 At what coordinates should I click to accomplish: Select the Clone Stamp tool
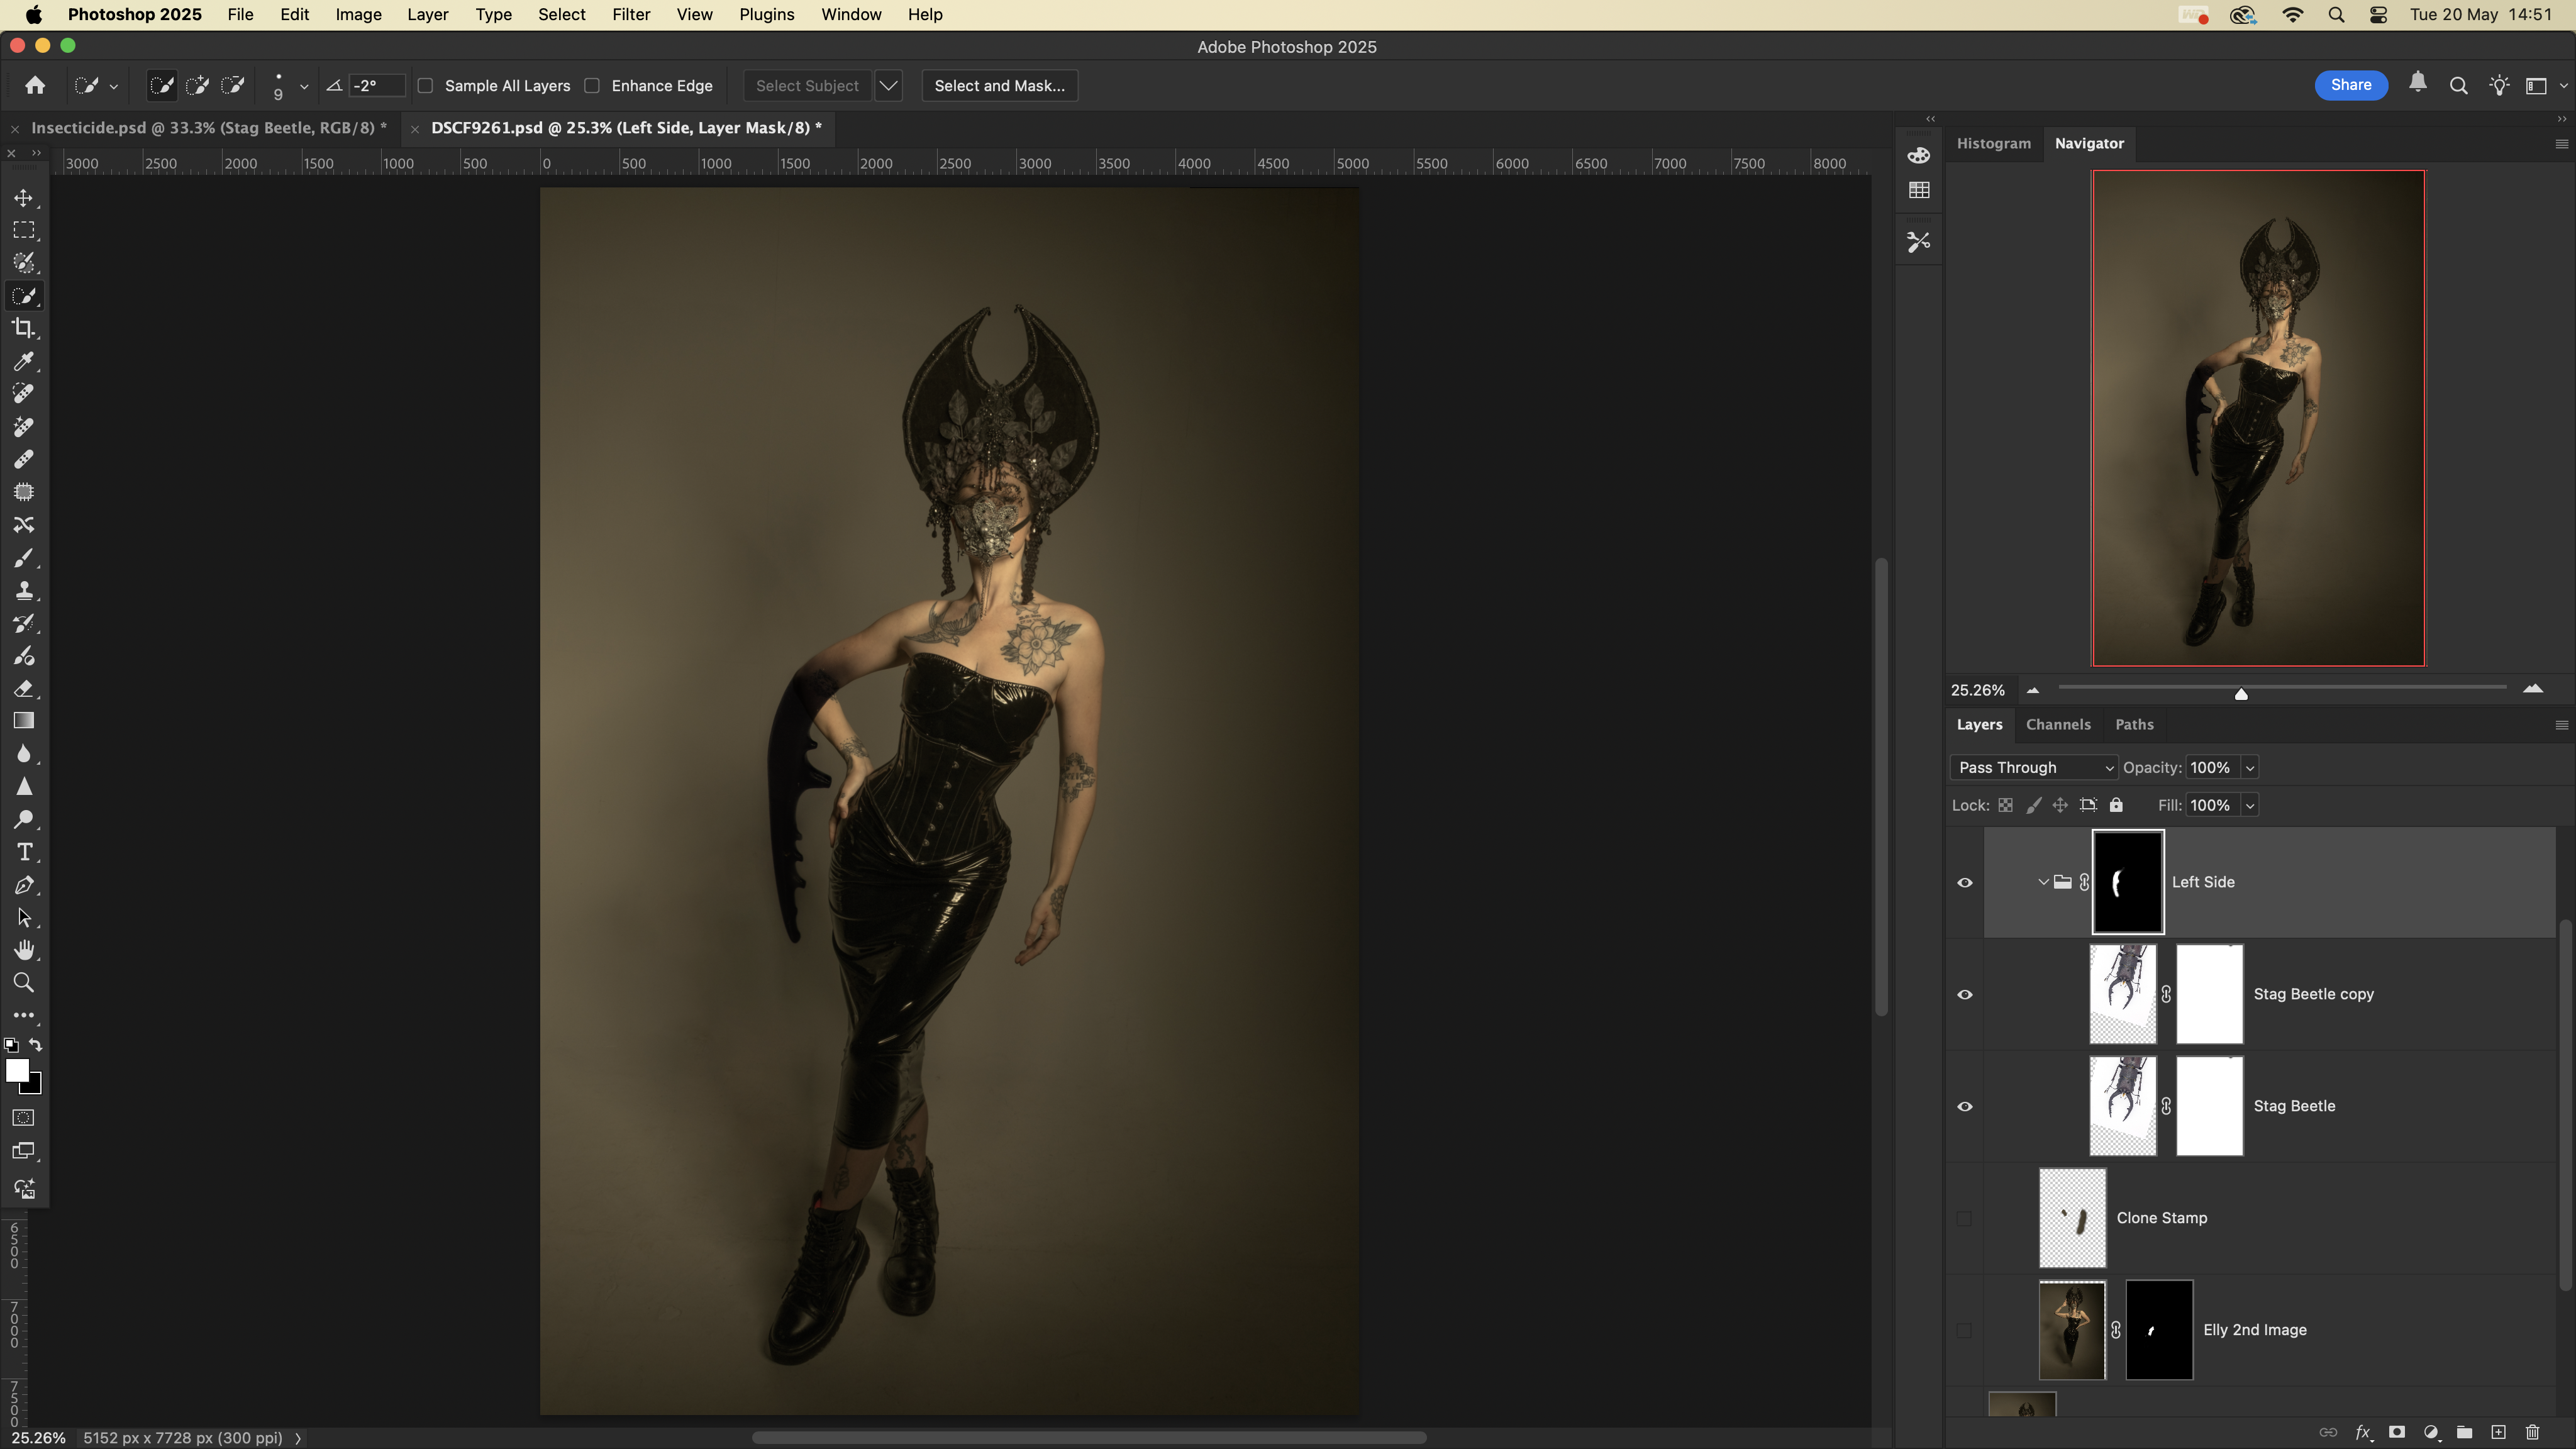point(24,590)
